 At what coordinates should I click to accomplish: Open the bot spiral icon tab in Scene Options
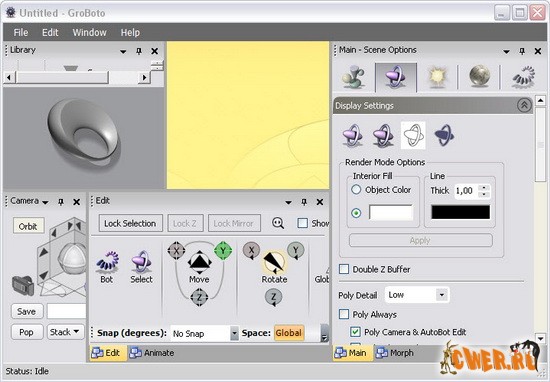pos(523,76)
